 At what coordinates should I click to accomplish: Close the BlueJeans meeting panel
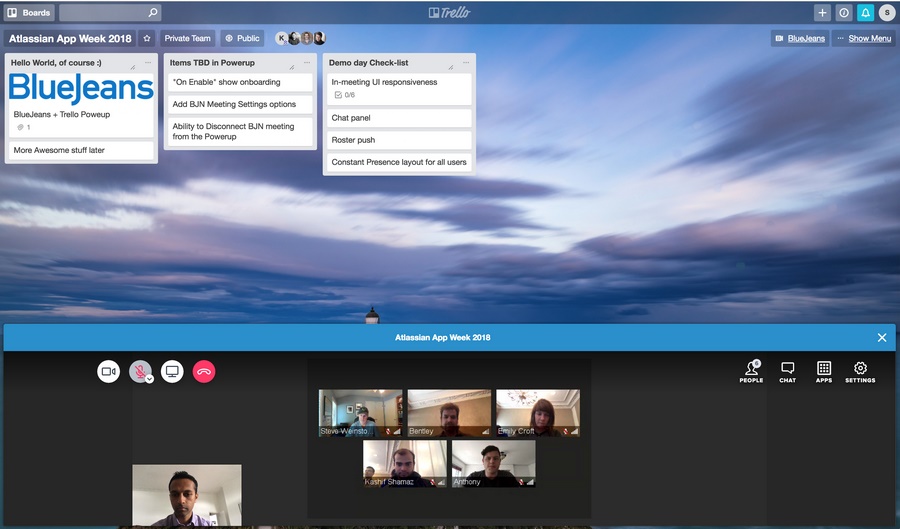click(882, 337)
